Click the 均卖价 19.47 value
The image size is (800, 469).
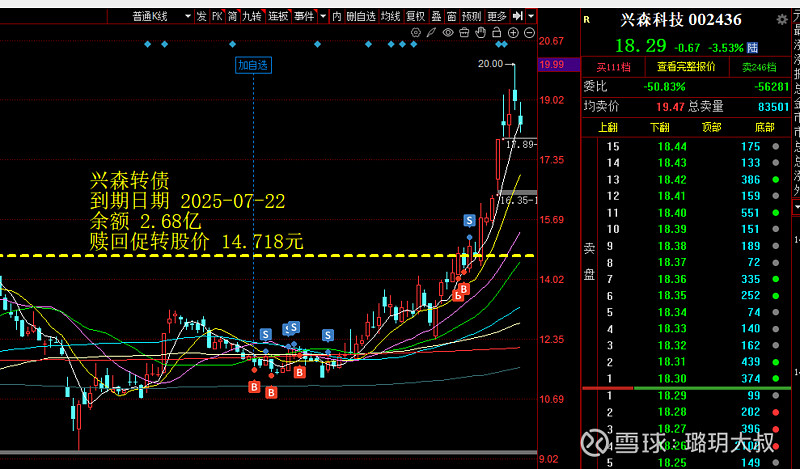(670, 107)
